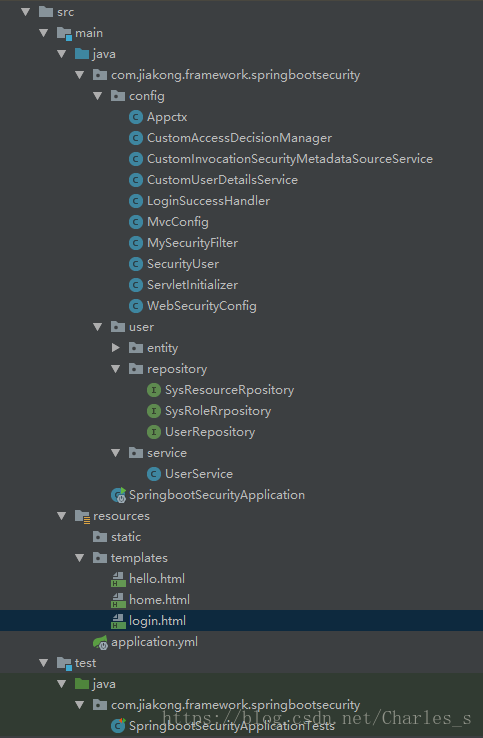Select CustomInvocationSecurityMetadataSourceService file
This screenshot has height=738, width=483.
click(x=290, y=159)
